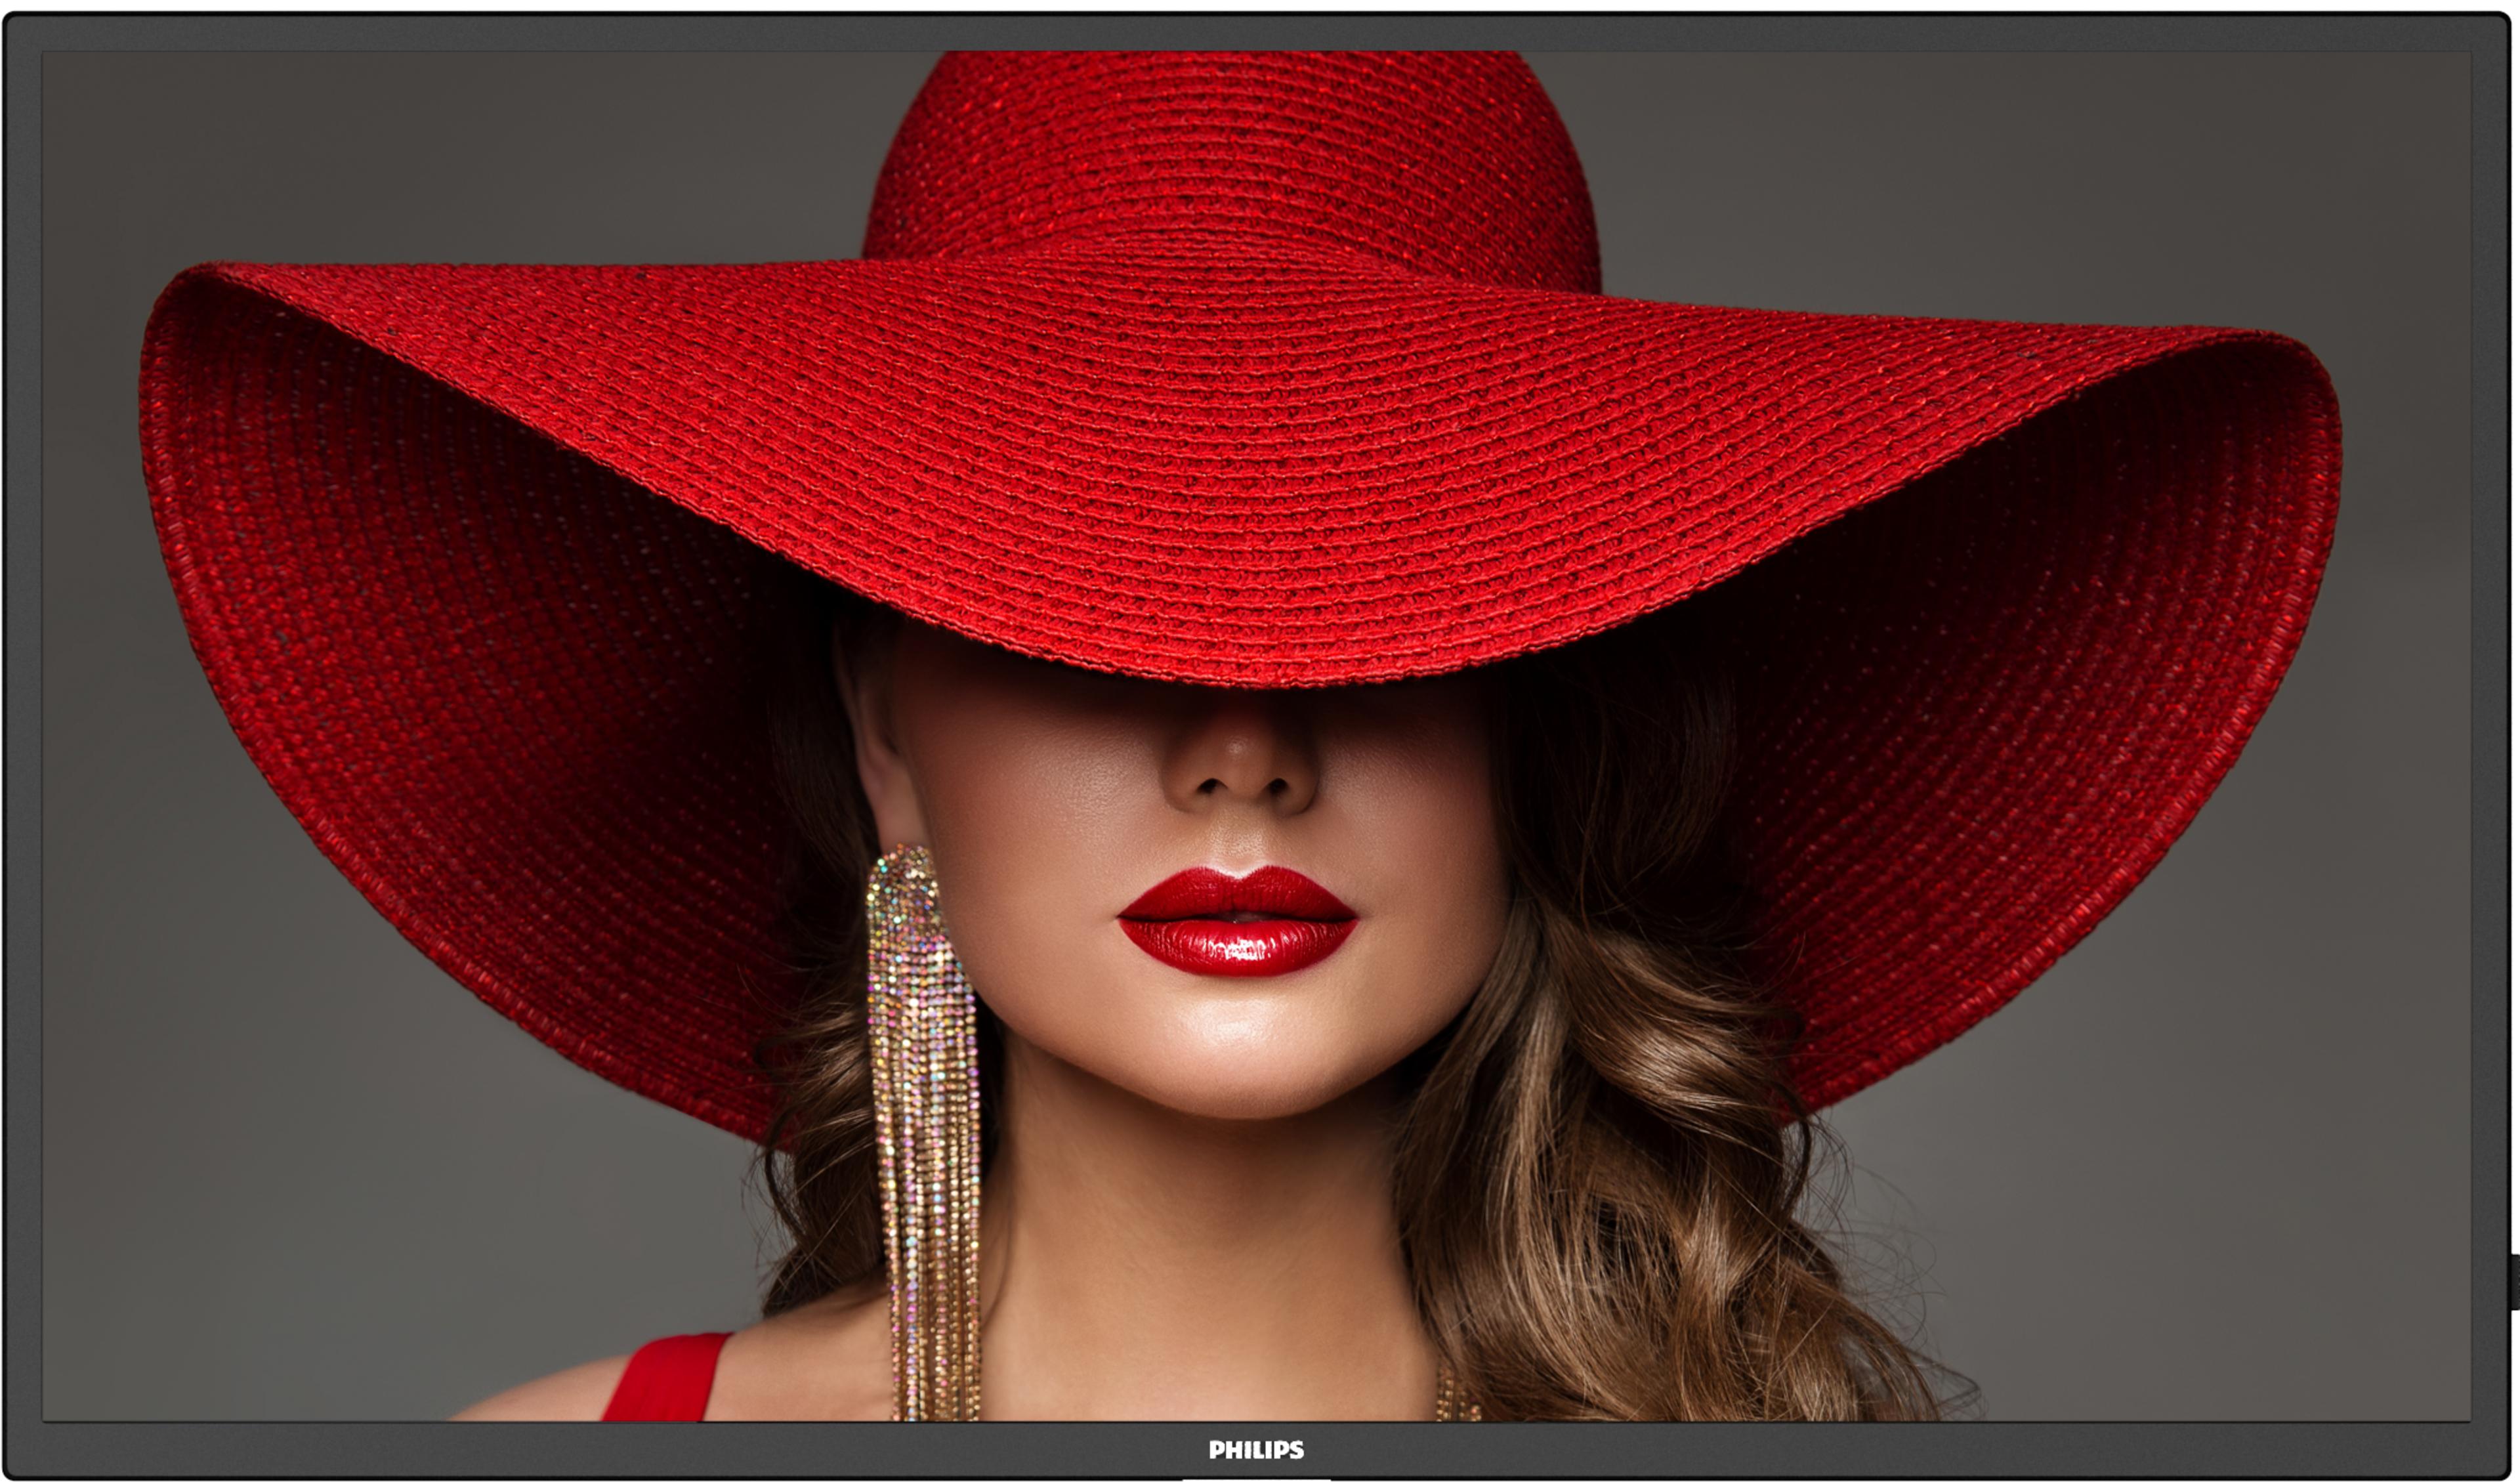Click the PHILIPS logo on bezel

tap(1256, 1449)
